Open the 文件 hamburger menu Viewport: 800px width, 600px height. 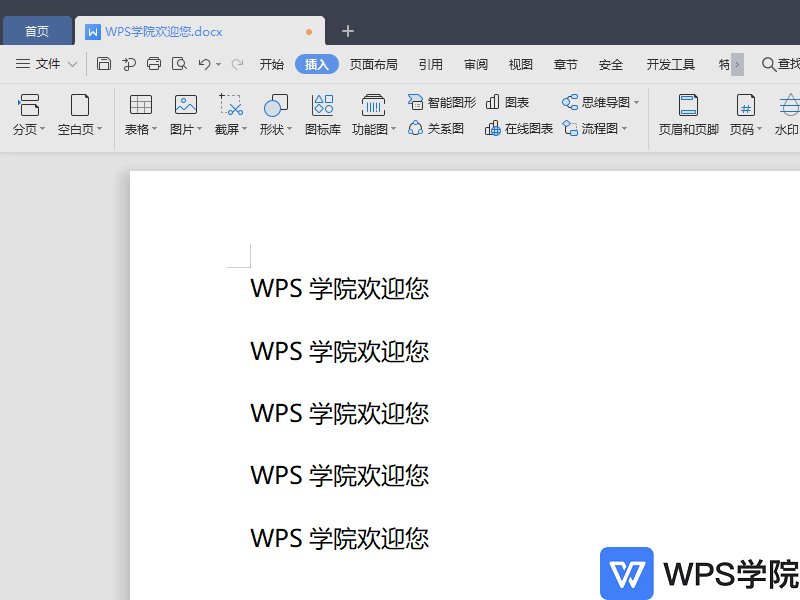pos(23,64)
